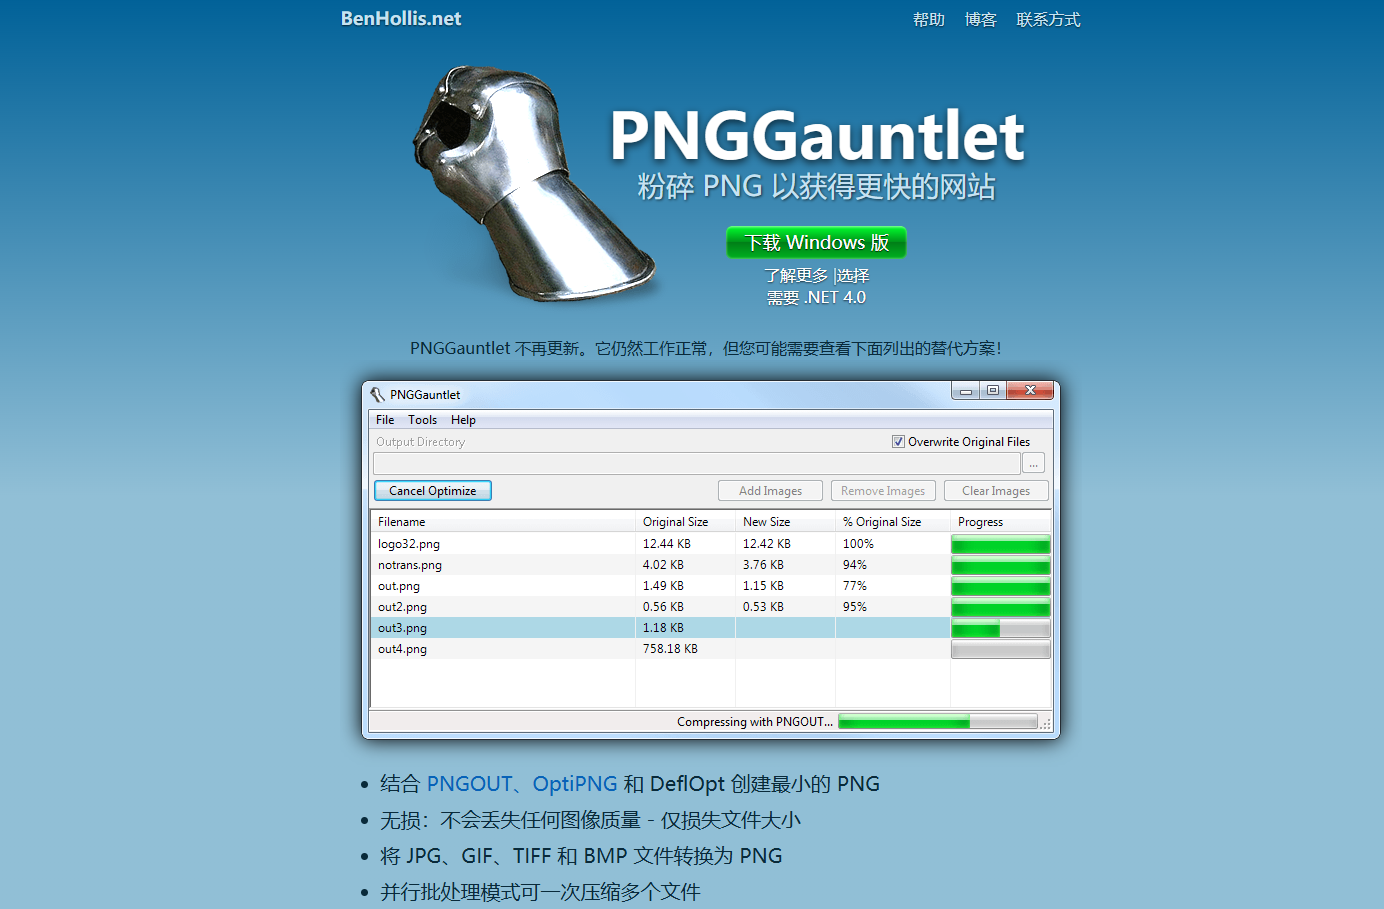This screenshot has width=1384, height=909.
Task: Click the output directory browse (...) button
Action: click(x=1034, y=463)
